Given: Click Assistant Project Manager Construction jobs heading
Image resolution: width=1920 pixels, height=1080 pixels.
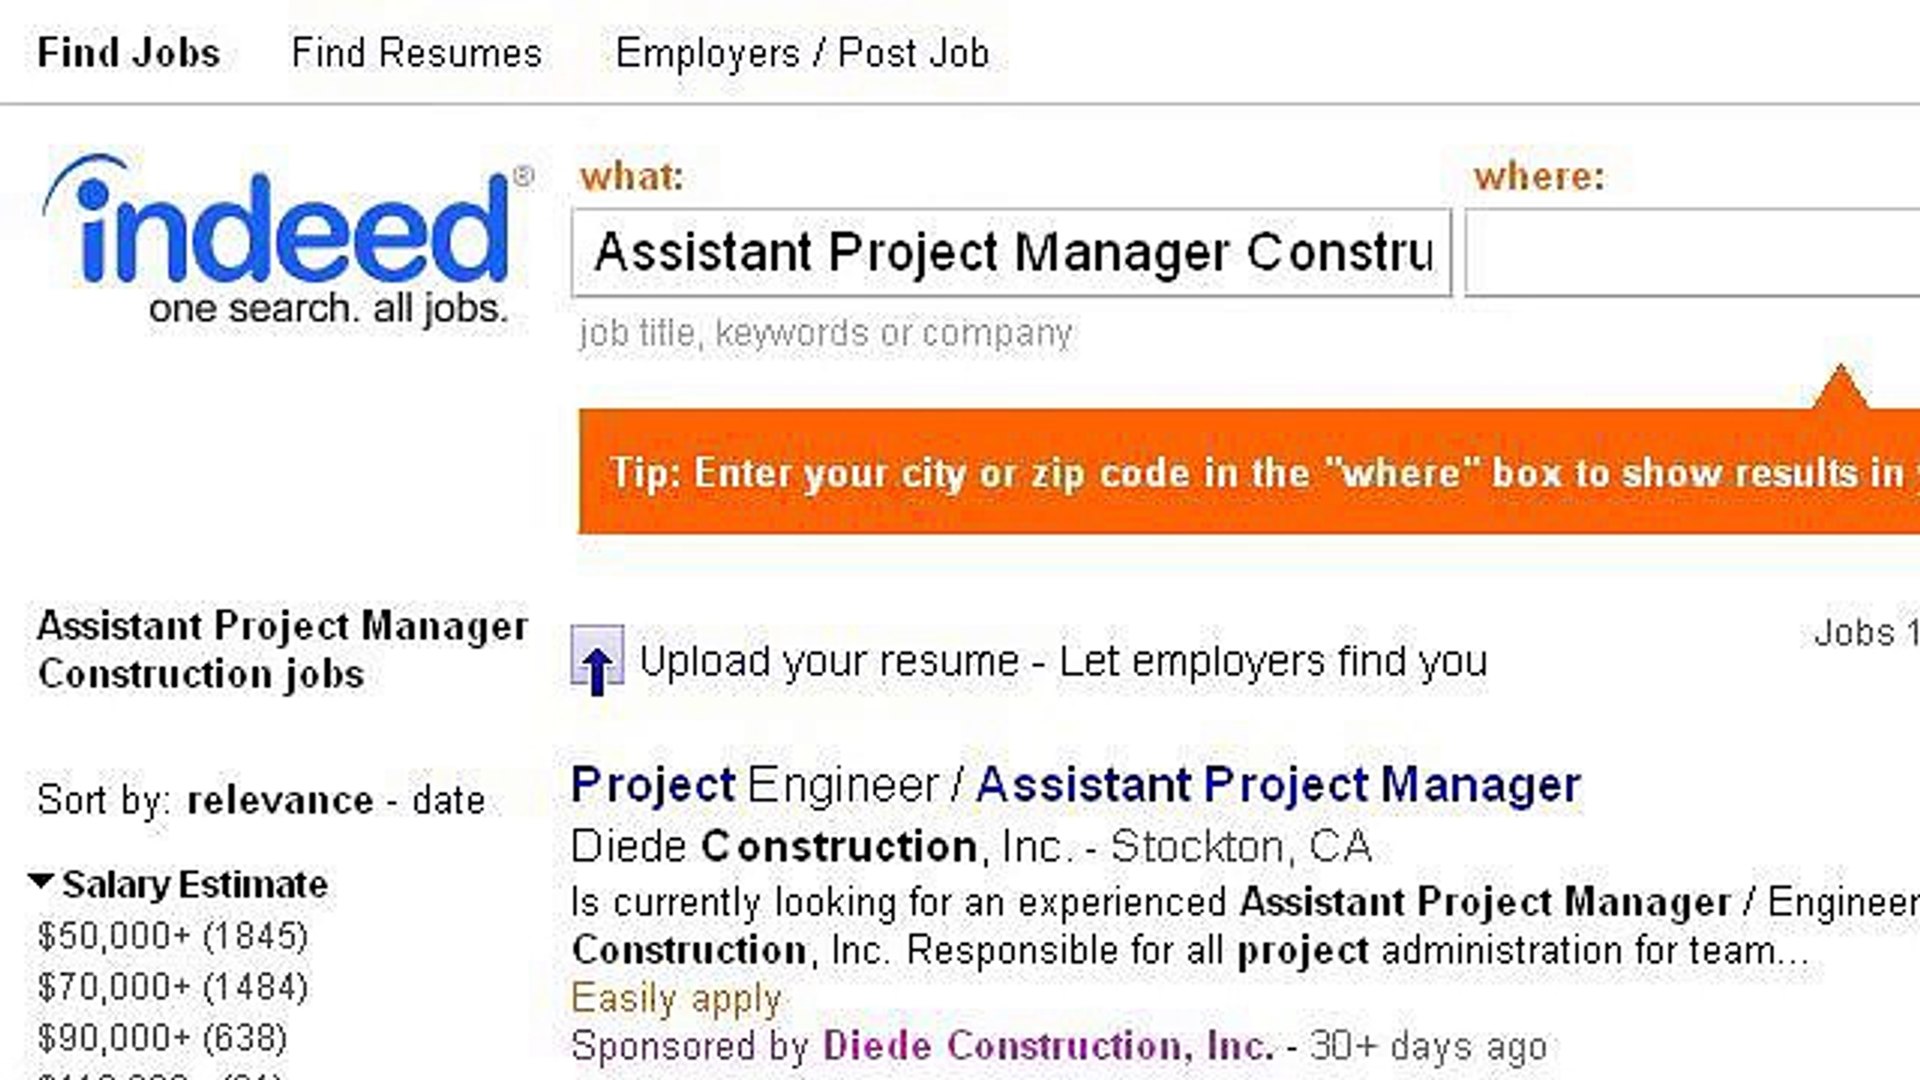Looking at the screenshot, I should click(282, 650).
